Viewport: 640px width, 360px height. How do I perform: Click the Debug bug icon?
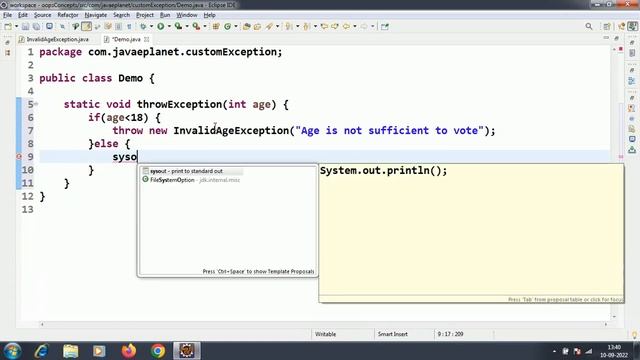coord(143,27)
